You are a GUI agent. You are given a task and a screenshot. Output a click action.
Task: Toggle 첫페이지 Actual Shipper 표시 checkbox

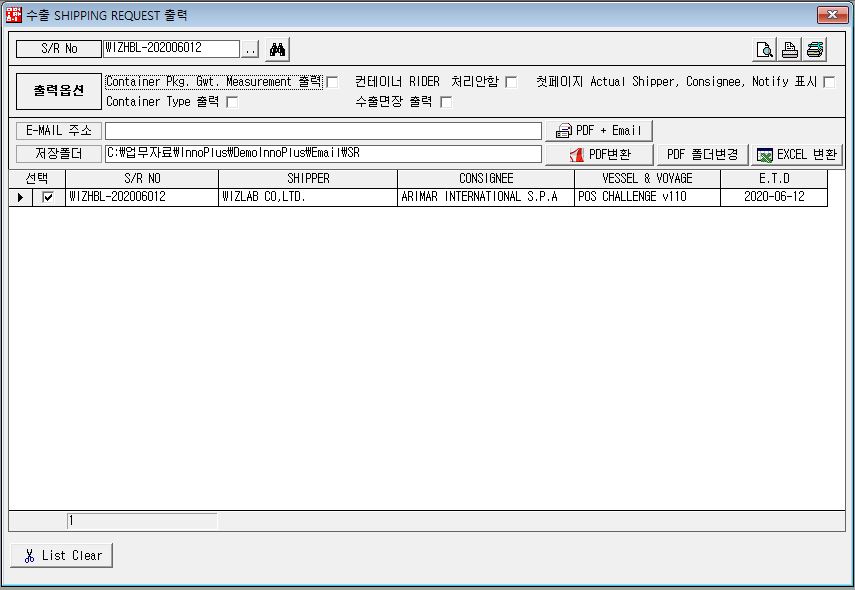click(829, 82)
